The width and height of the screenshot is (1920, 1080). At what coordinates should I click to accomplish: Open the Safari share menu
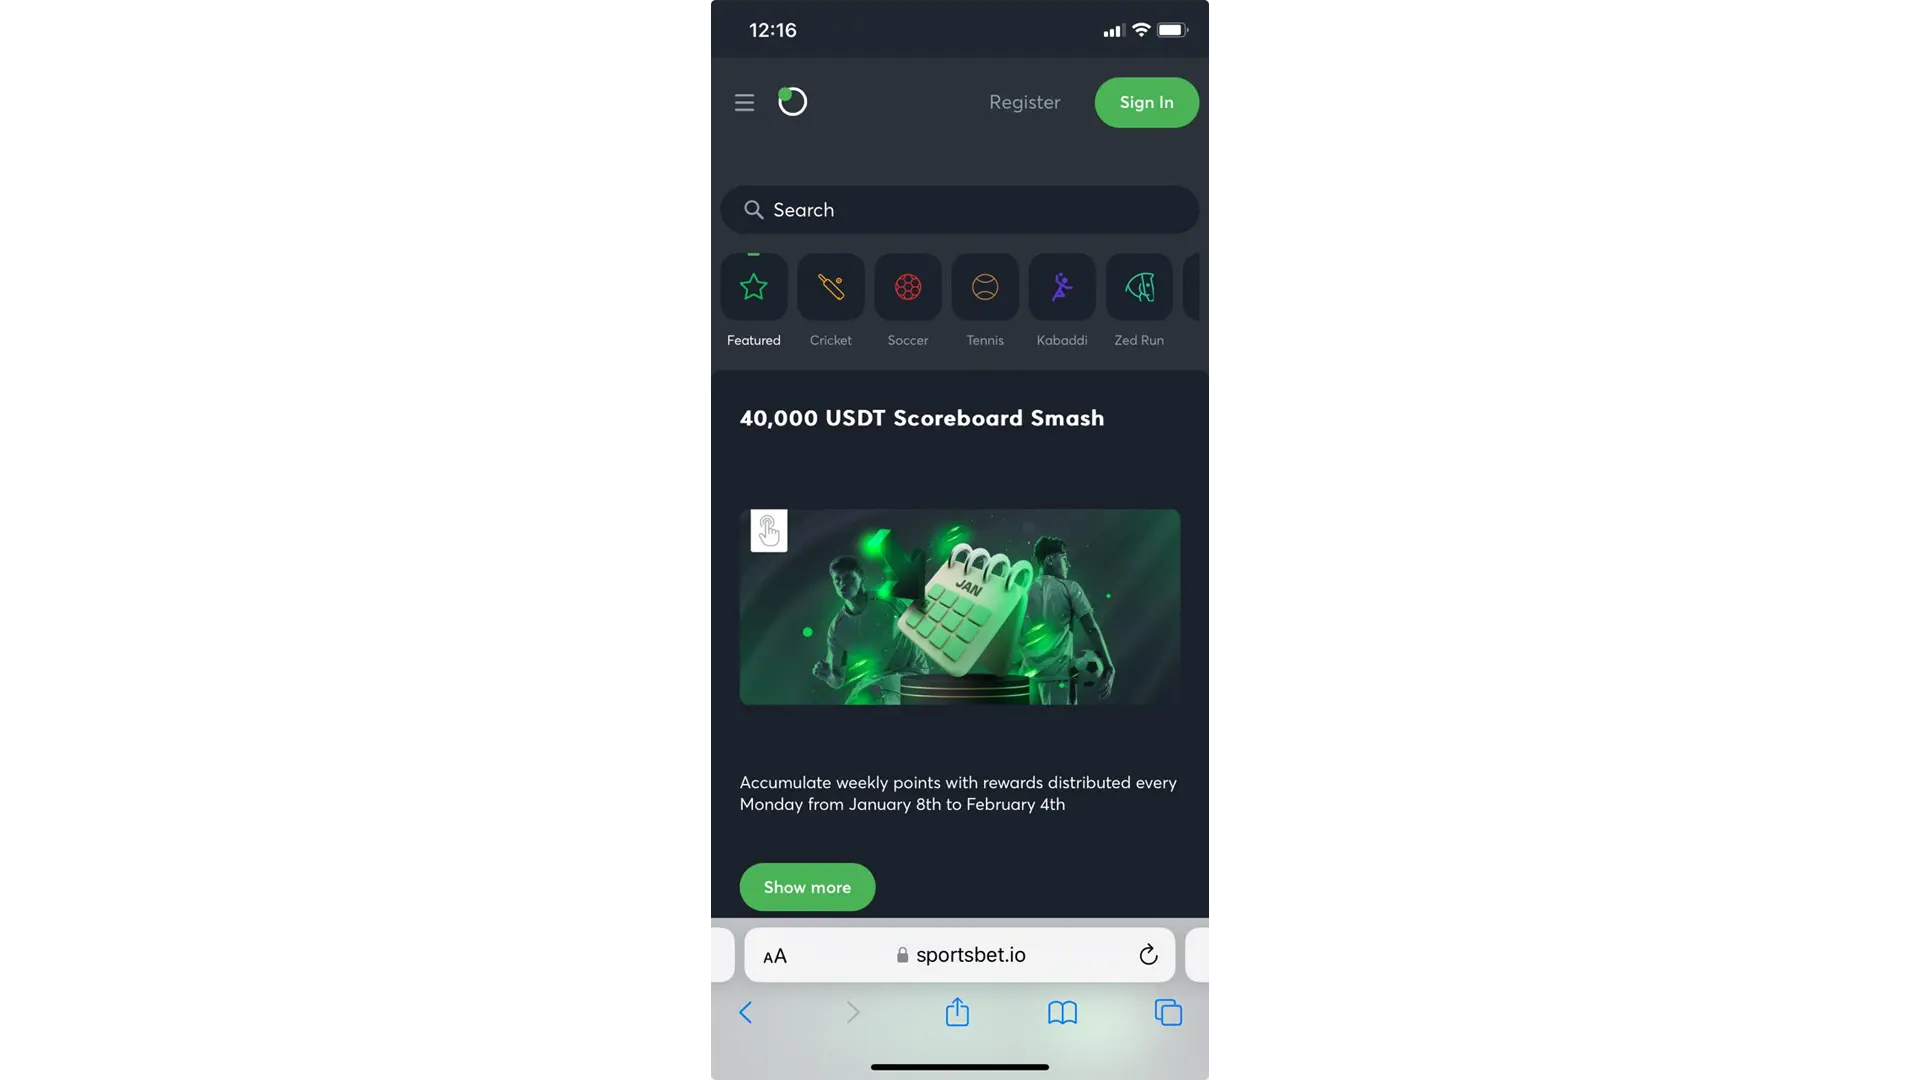tap(957, 1013)
